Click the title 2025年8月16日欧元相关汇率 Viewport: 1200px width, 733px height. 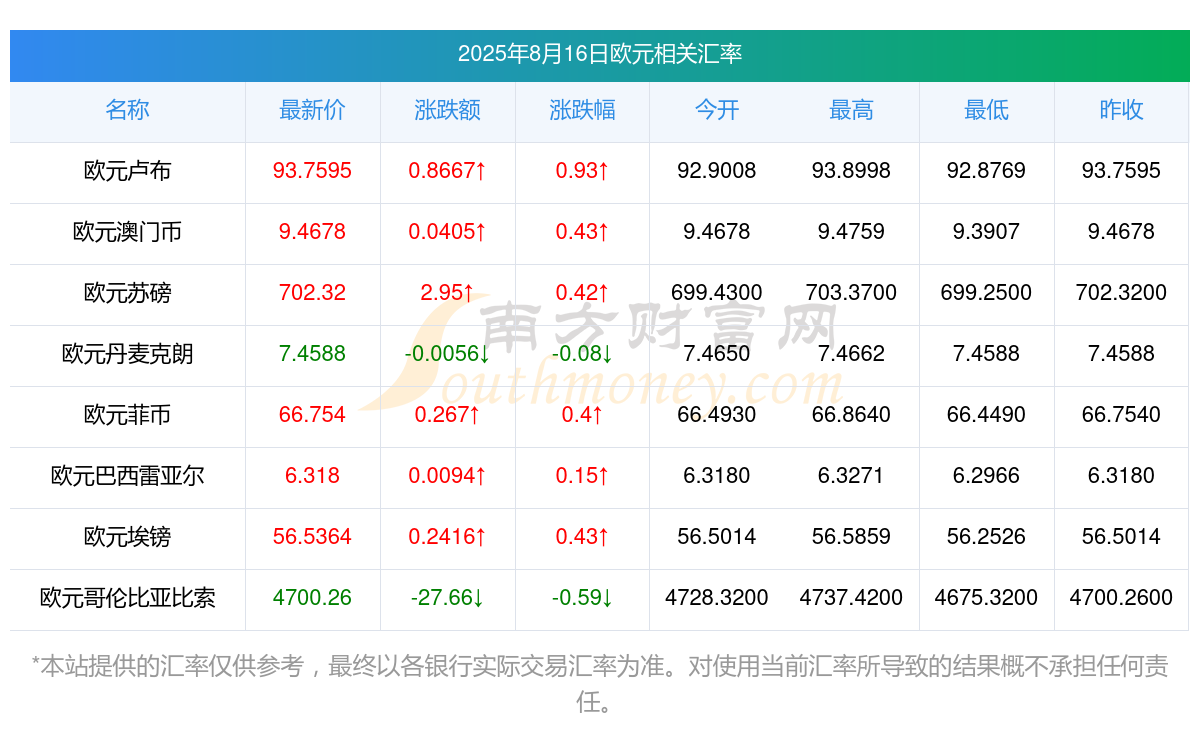click(x=599, y=54)
